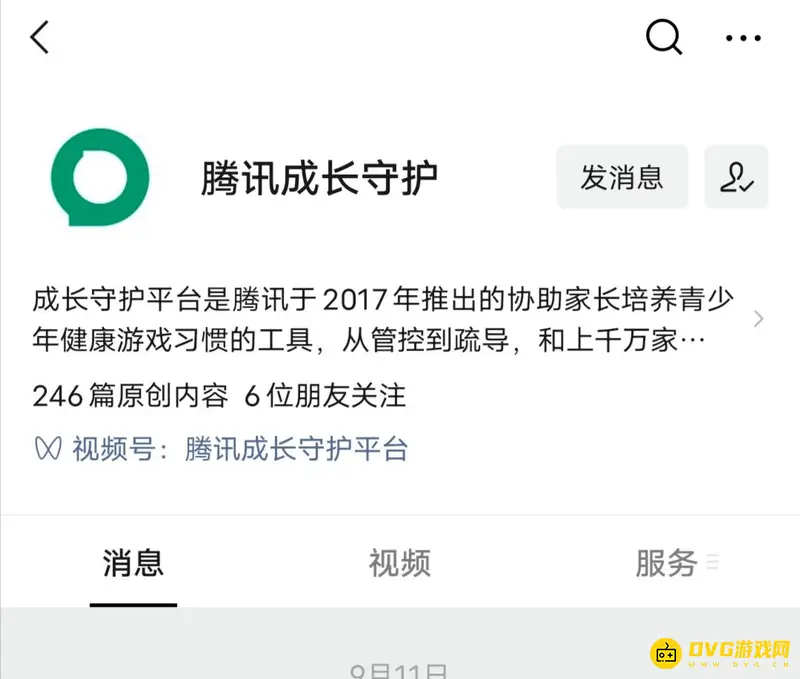This screenshot has width=800, height=679.
Task: Tap the green 腾讯成长守护 account avatar
Action: tap(97, 176)
